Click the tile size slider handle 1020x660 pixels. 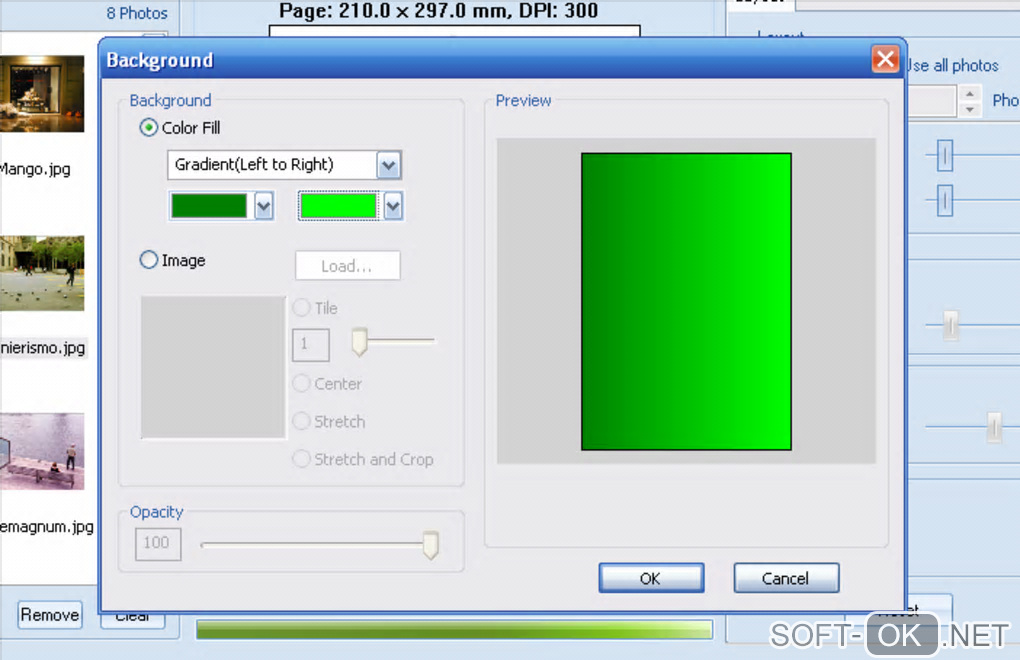(359, 342)
